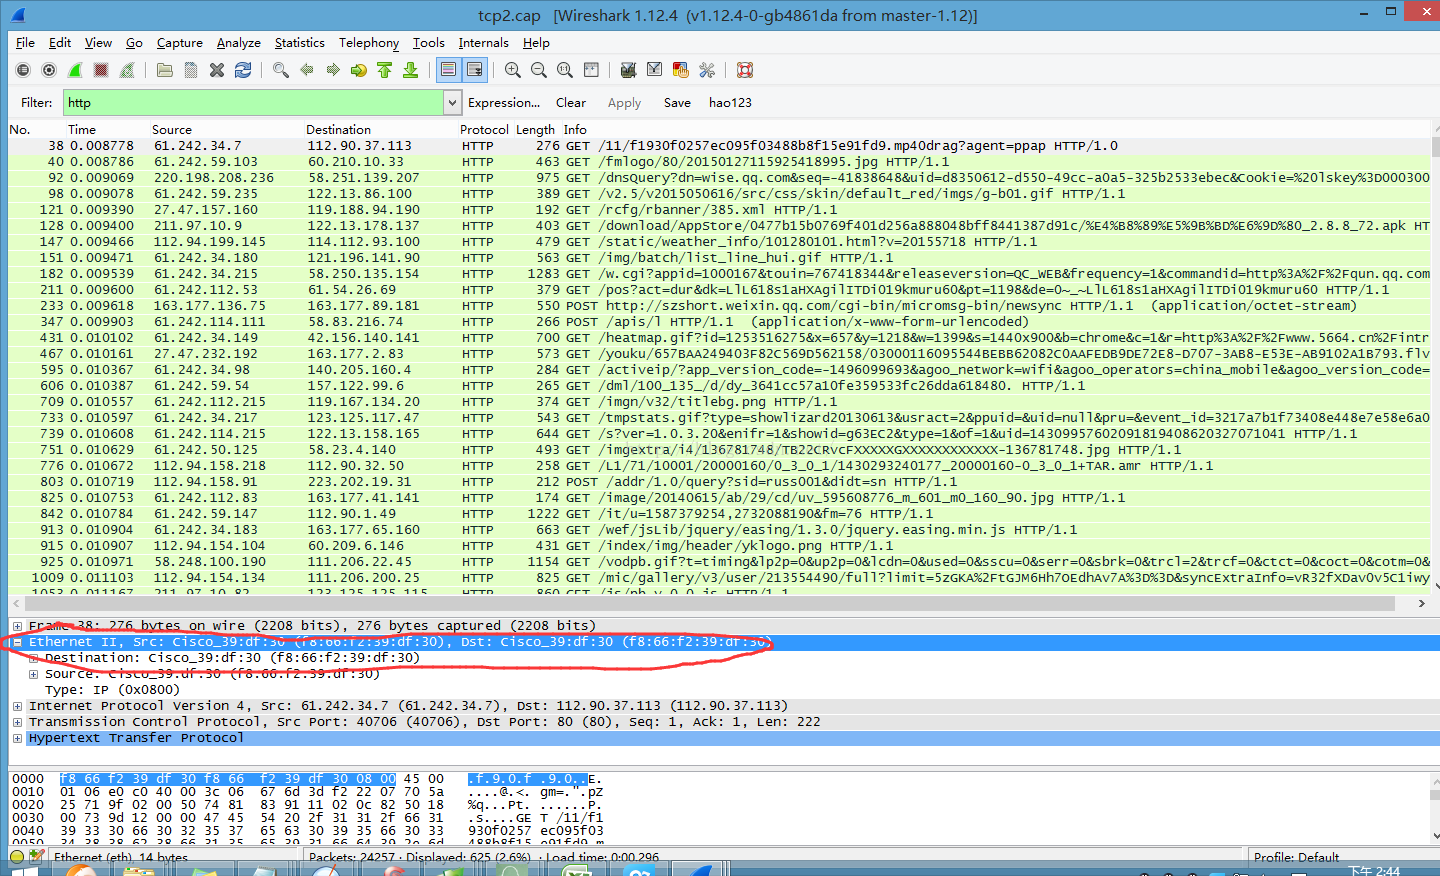Image resolution: width=1440 pixels, height=876 pixels.
Task: Open the File menu
Action: click(x=25, y=43)
